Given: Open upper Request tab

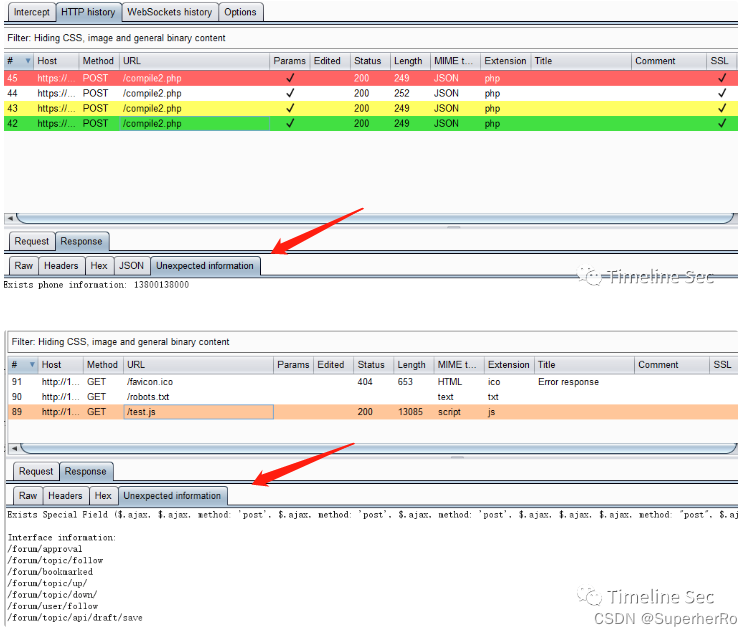Looking at the screenshot, I should pos(31,241).
